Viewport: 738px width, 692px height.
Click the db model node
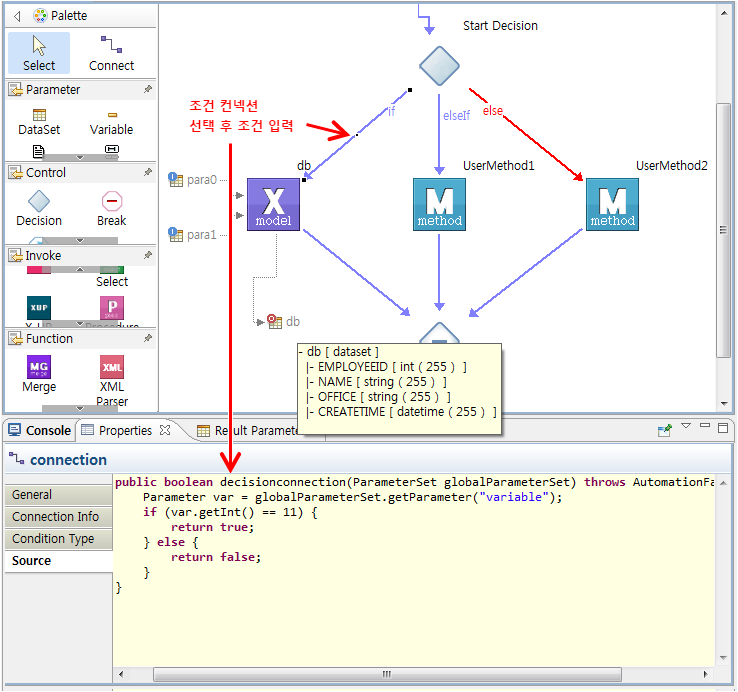274,204
